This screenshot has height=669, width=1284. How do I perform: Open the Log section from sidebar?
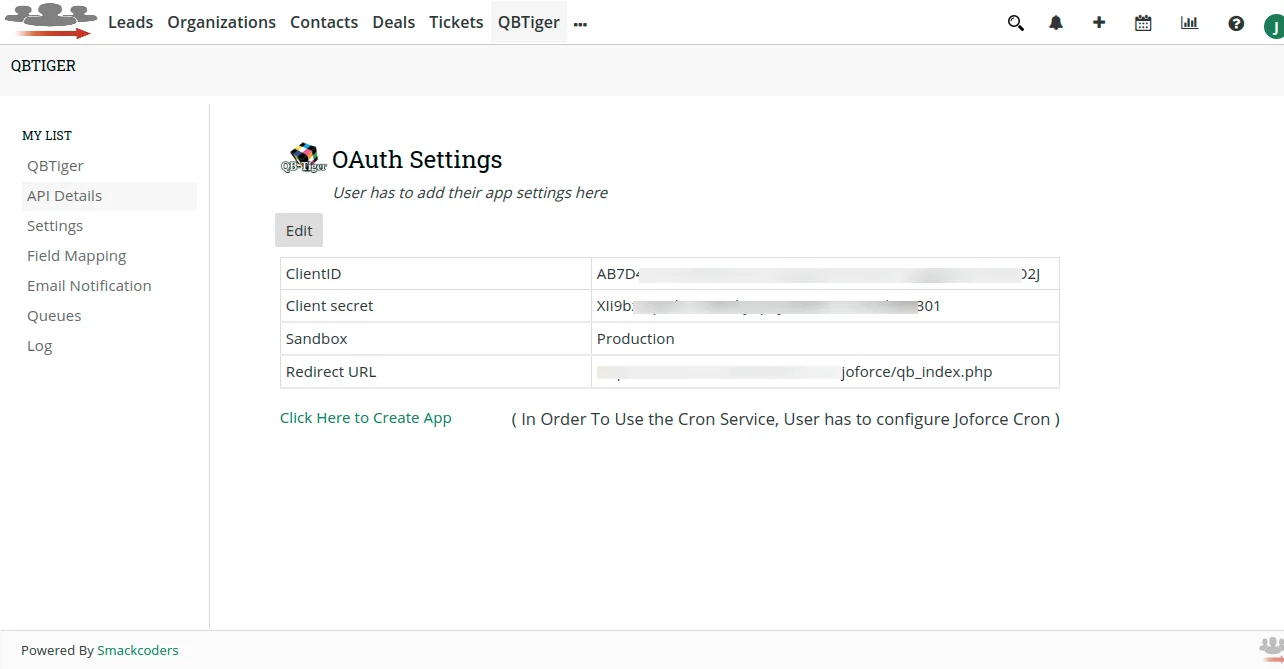(x=39, y=345)
